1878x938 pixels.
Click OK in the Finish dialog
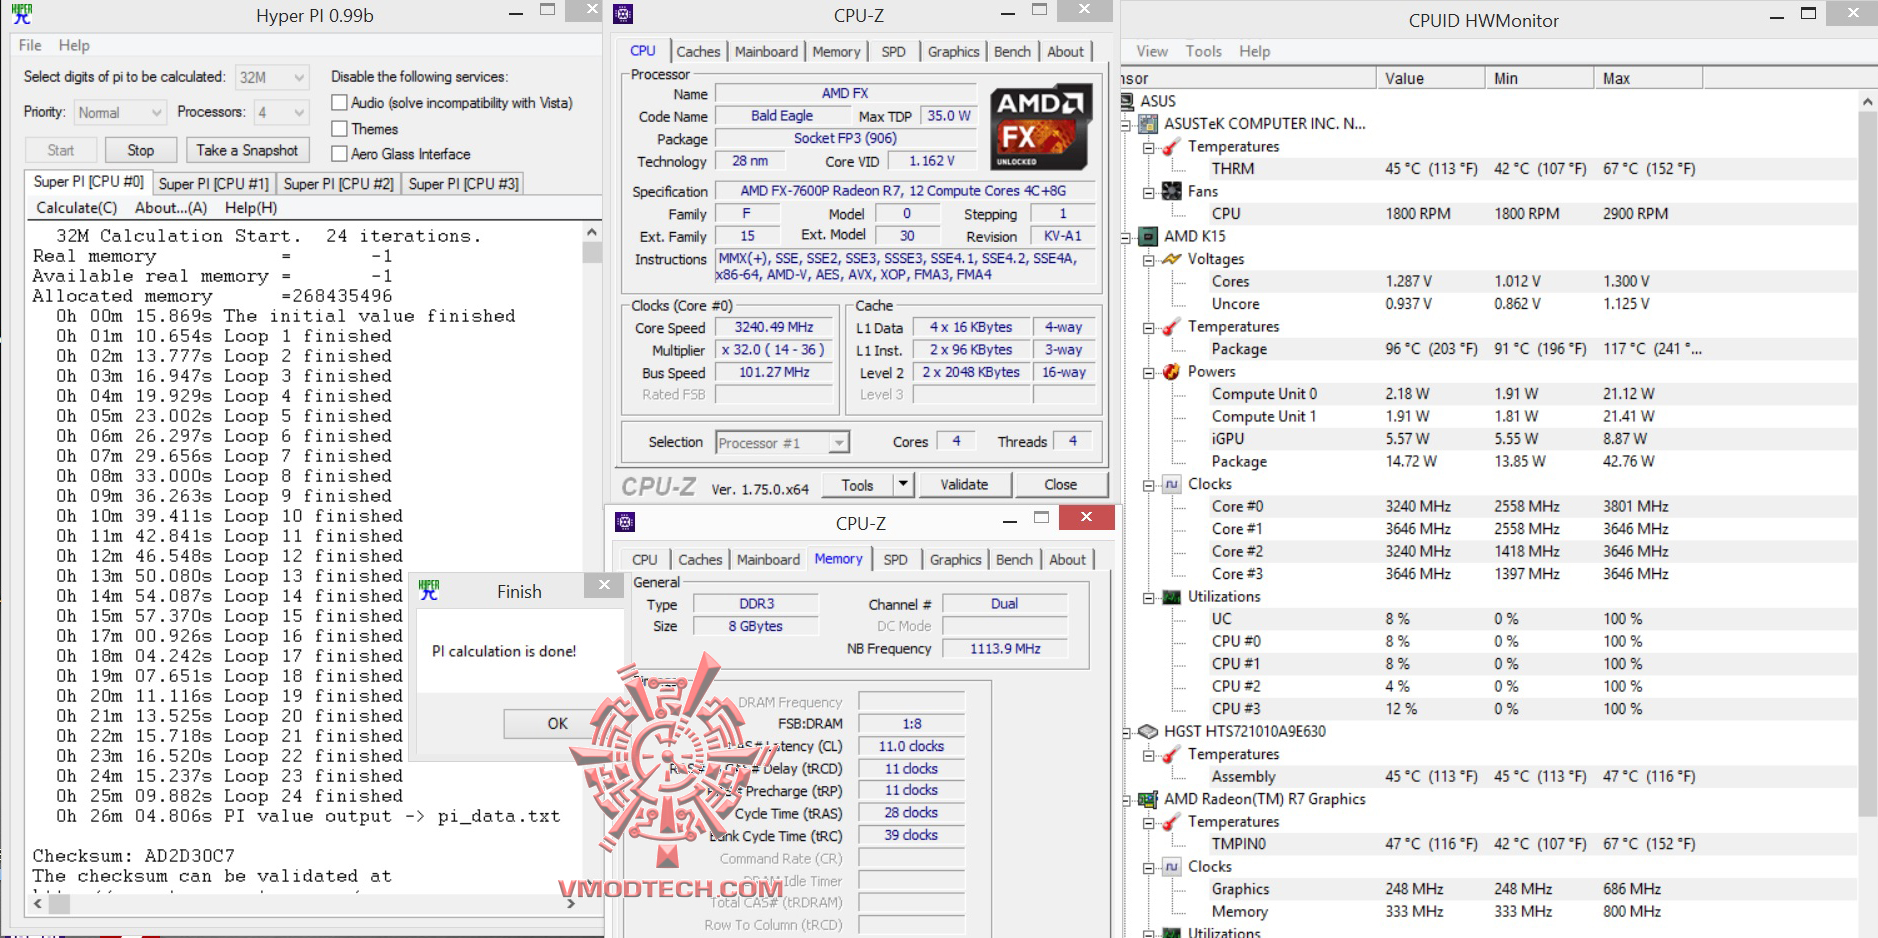557,723
